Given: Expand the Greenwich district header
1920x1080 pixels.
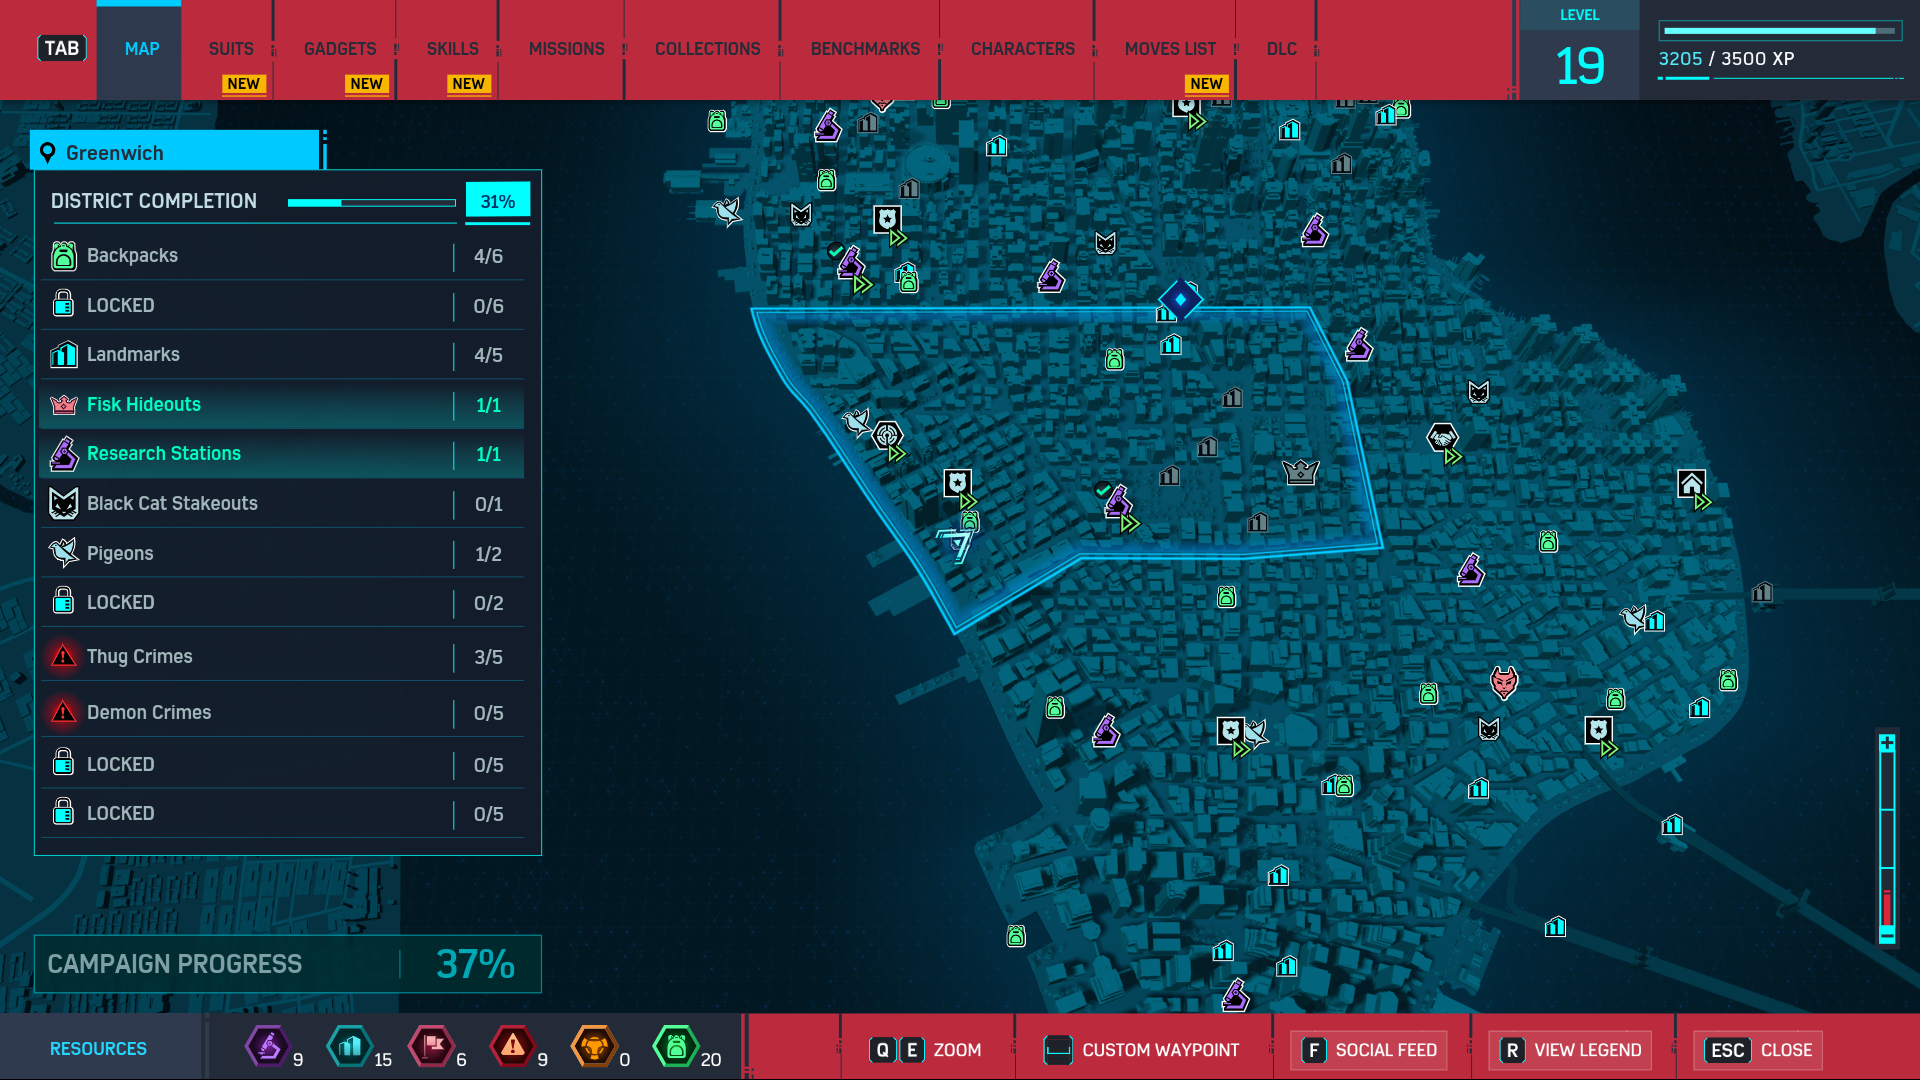Looking at the screenshot, I should coord(175,153).
